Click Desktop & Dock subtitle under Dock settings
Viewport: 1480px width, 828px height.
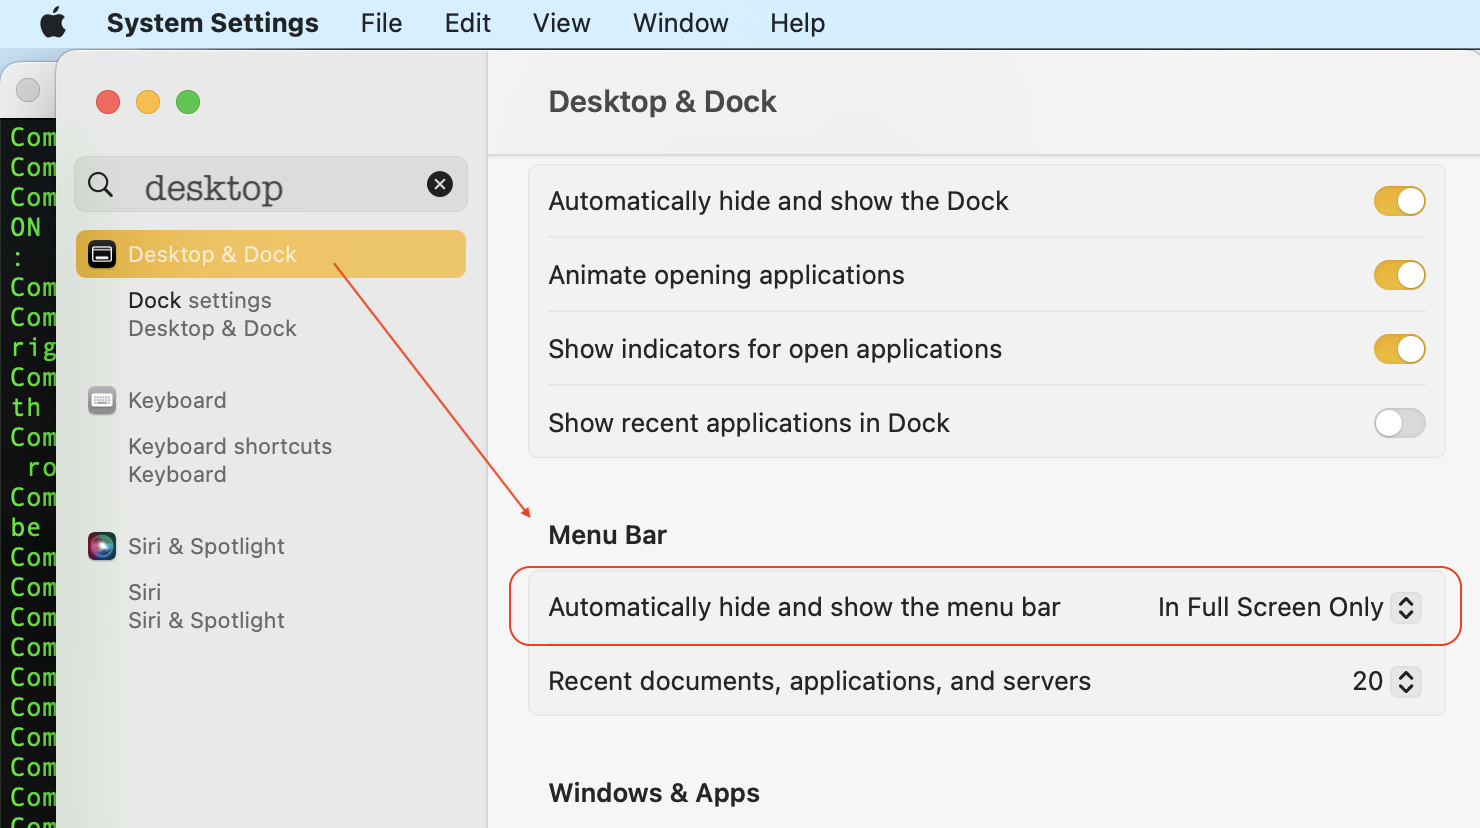tap(213, 328)
